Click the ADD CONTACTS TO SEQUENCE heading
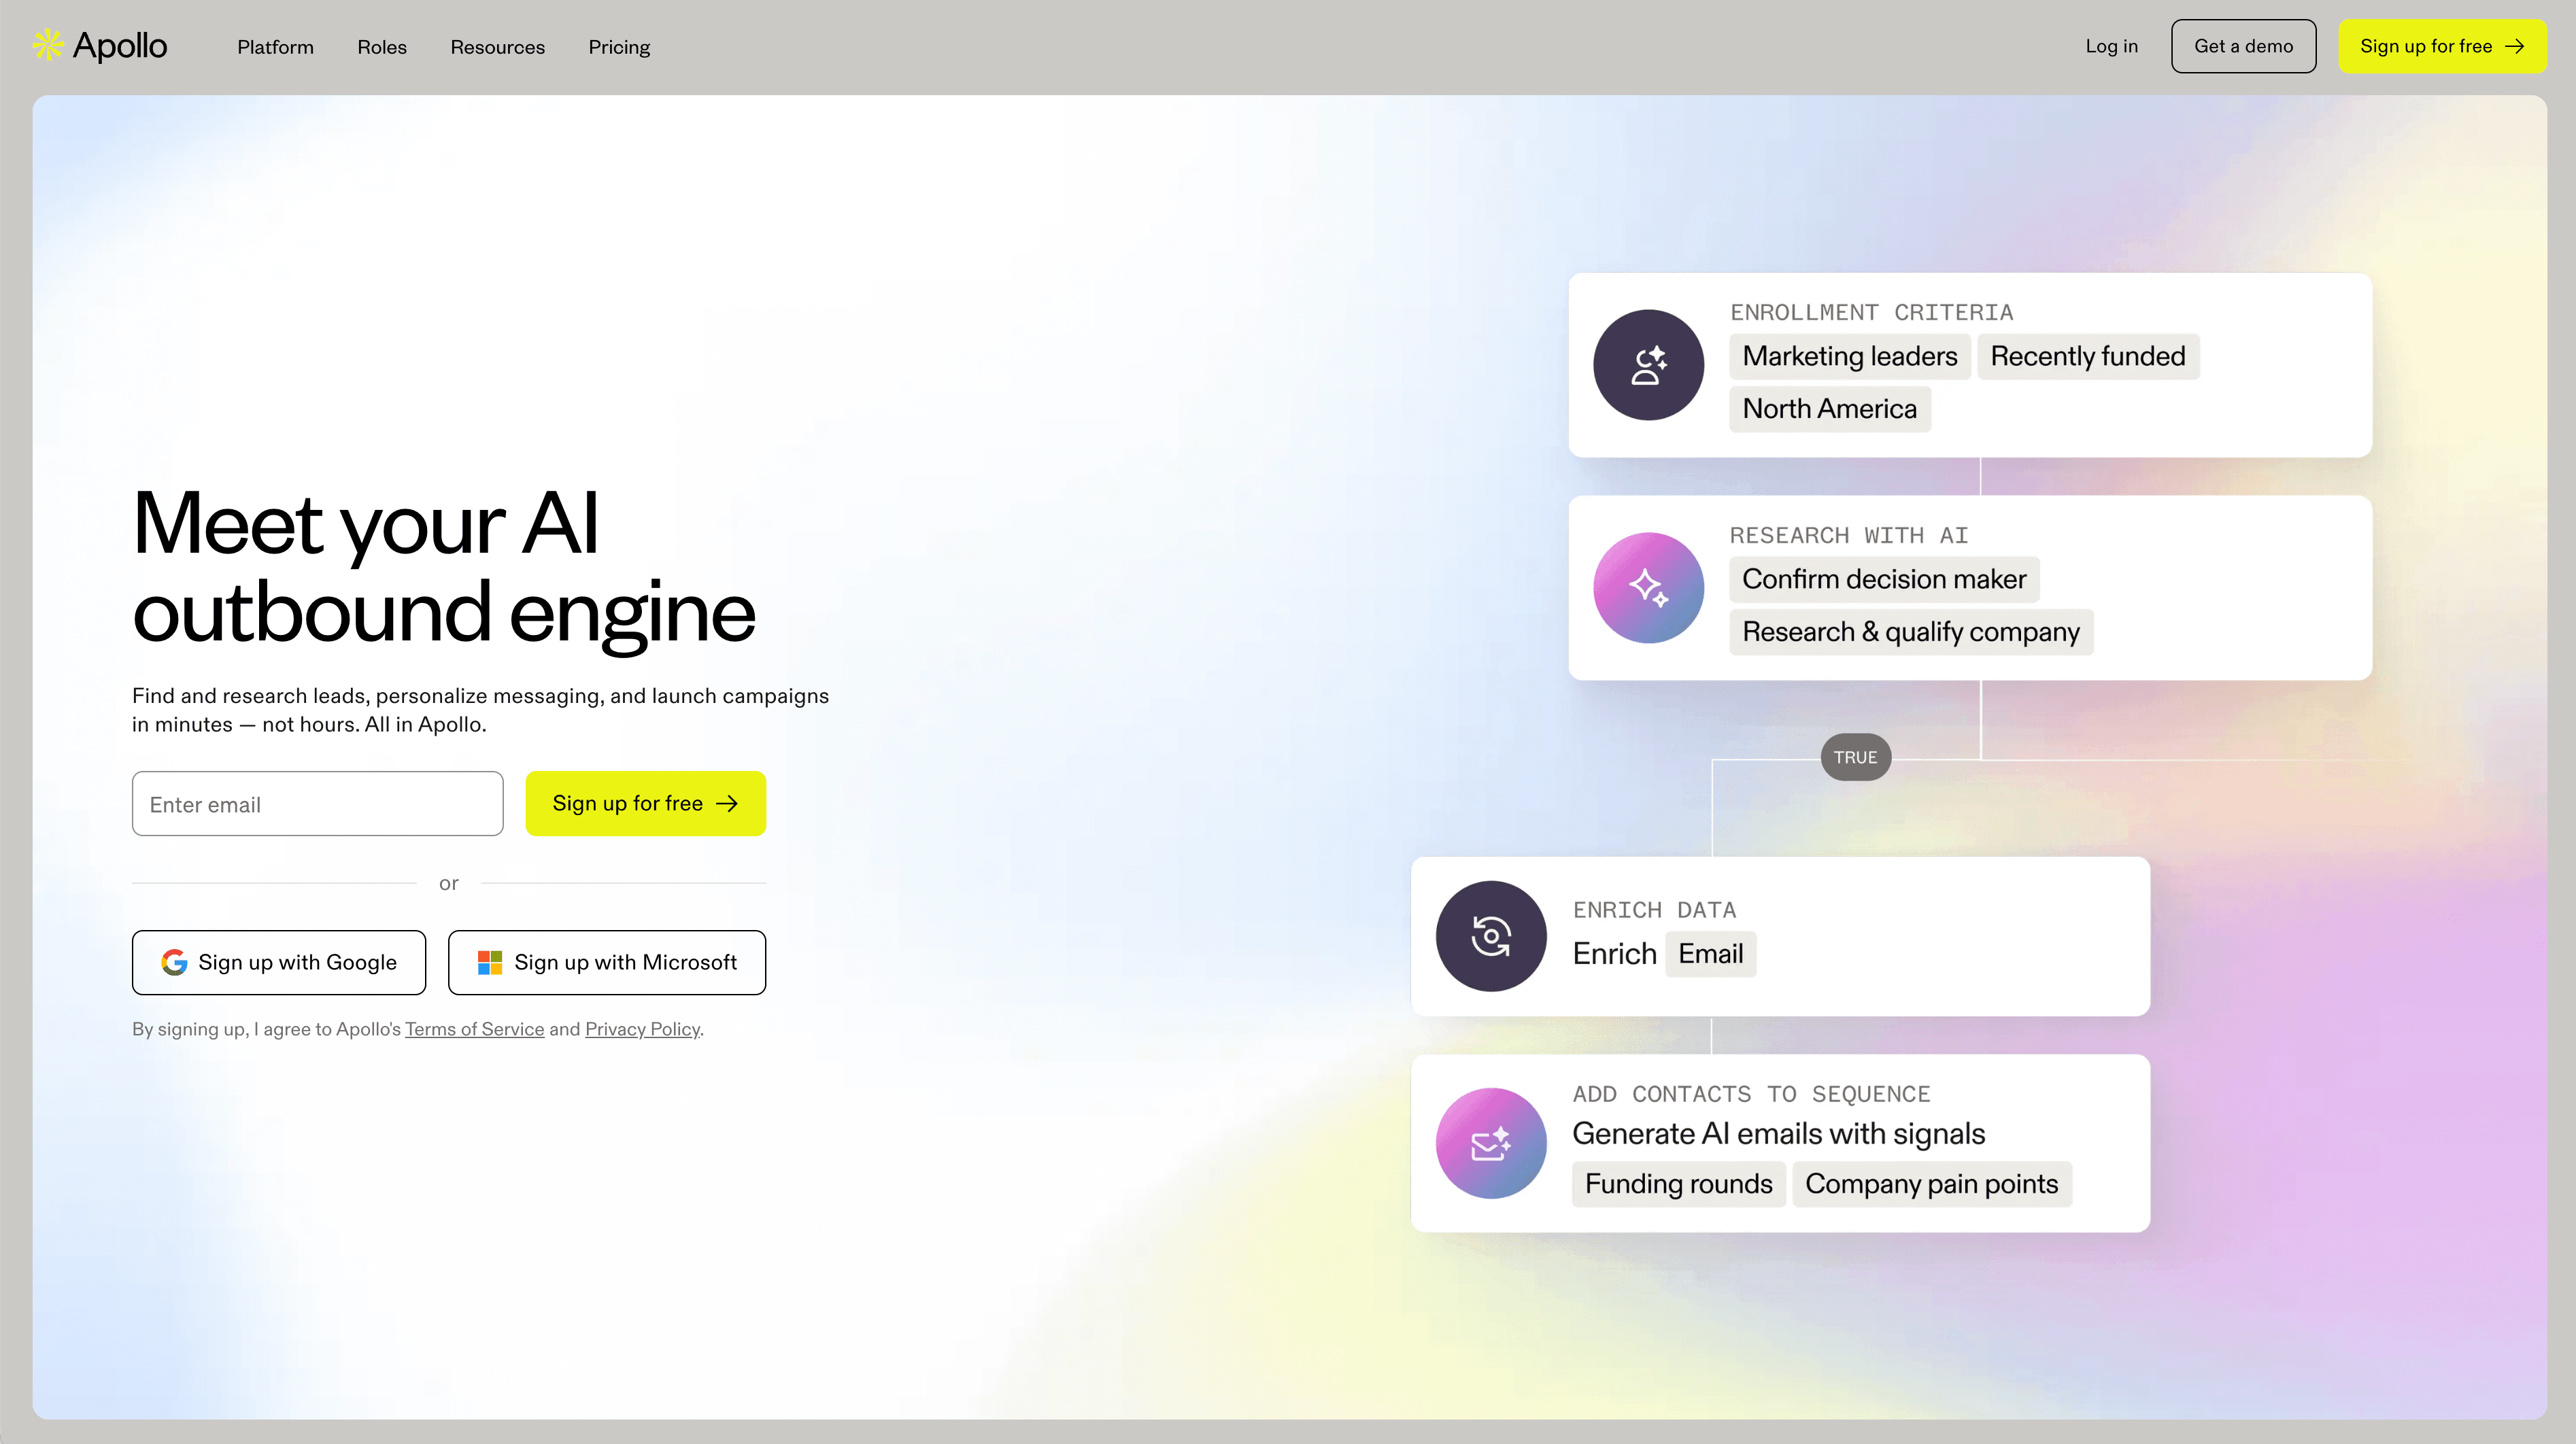Screen dimensions: 2576x1444 (x=1751, y=1094)
